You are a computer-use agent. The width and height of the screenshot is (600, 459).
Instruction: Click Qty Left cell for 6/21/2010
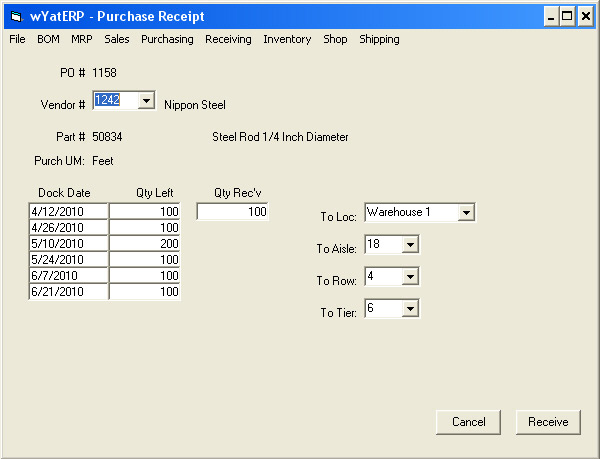click(x=145, y=292)
